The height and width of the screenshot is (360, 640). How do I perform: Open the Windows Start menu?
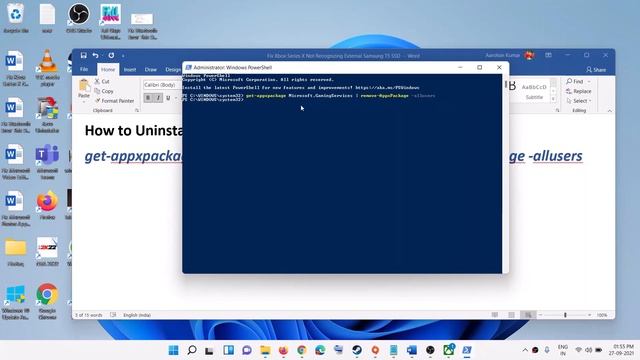click(x=173, y=350)
